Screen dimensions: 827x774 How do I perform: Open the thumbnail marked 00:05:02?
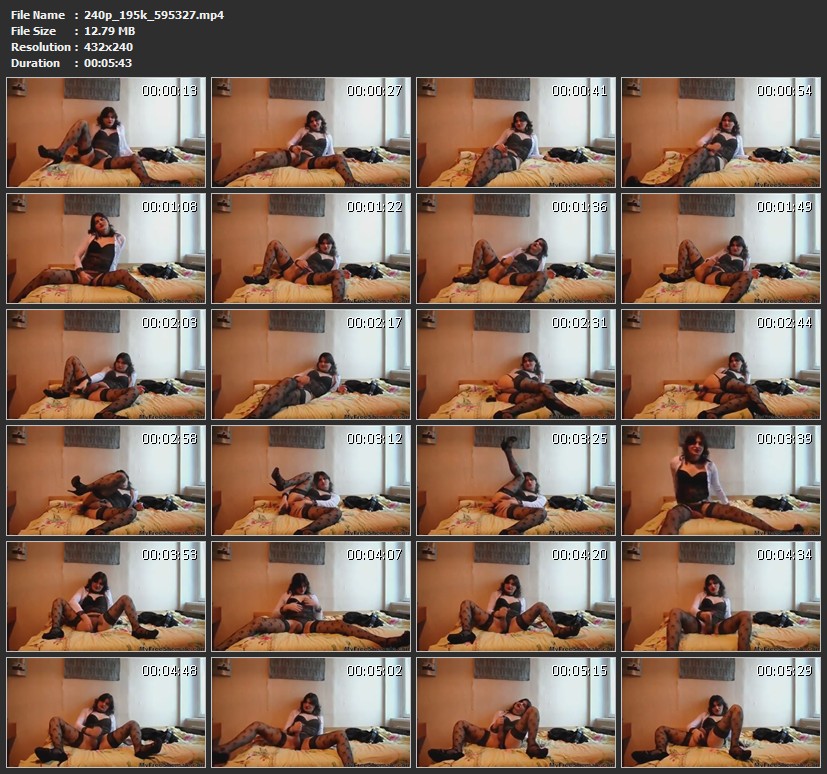[x=311, y=712]
